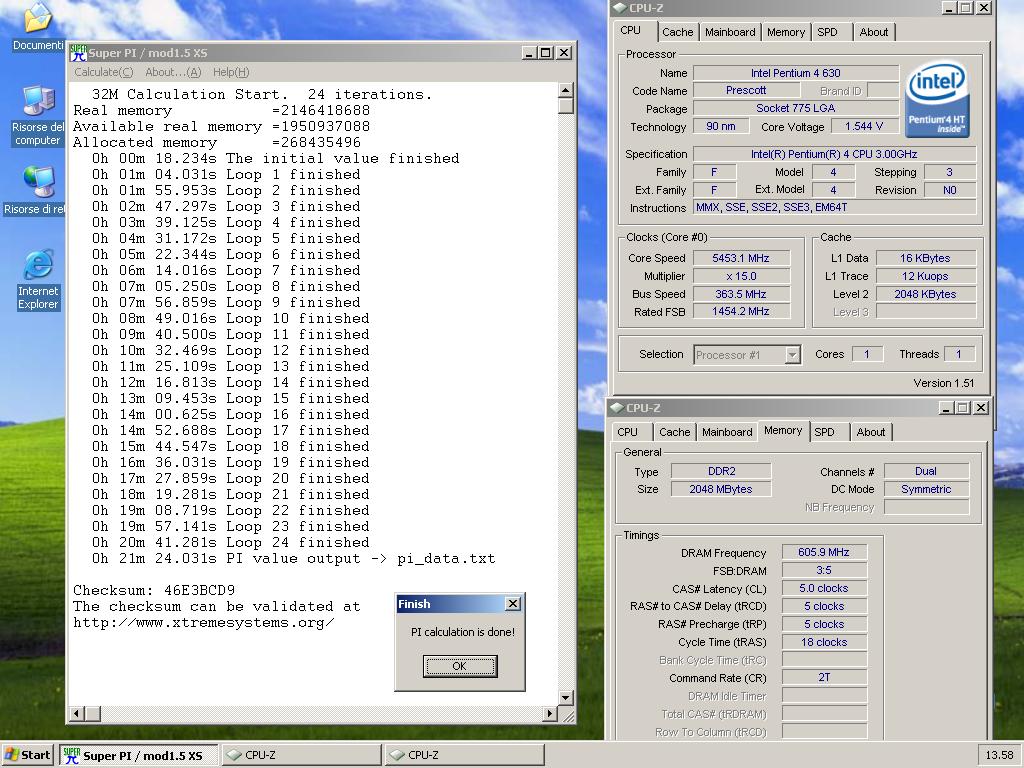Click the xtremesystems.org URL text
Viewport: 1024px width, 768px height.
204,622
